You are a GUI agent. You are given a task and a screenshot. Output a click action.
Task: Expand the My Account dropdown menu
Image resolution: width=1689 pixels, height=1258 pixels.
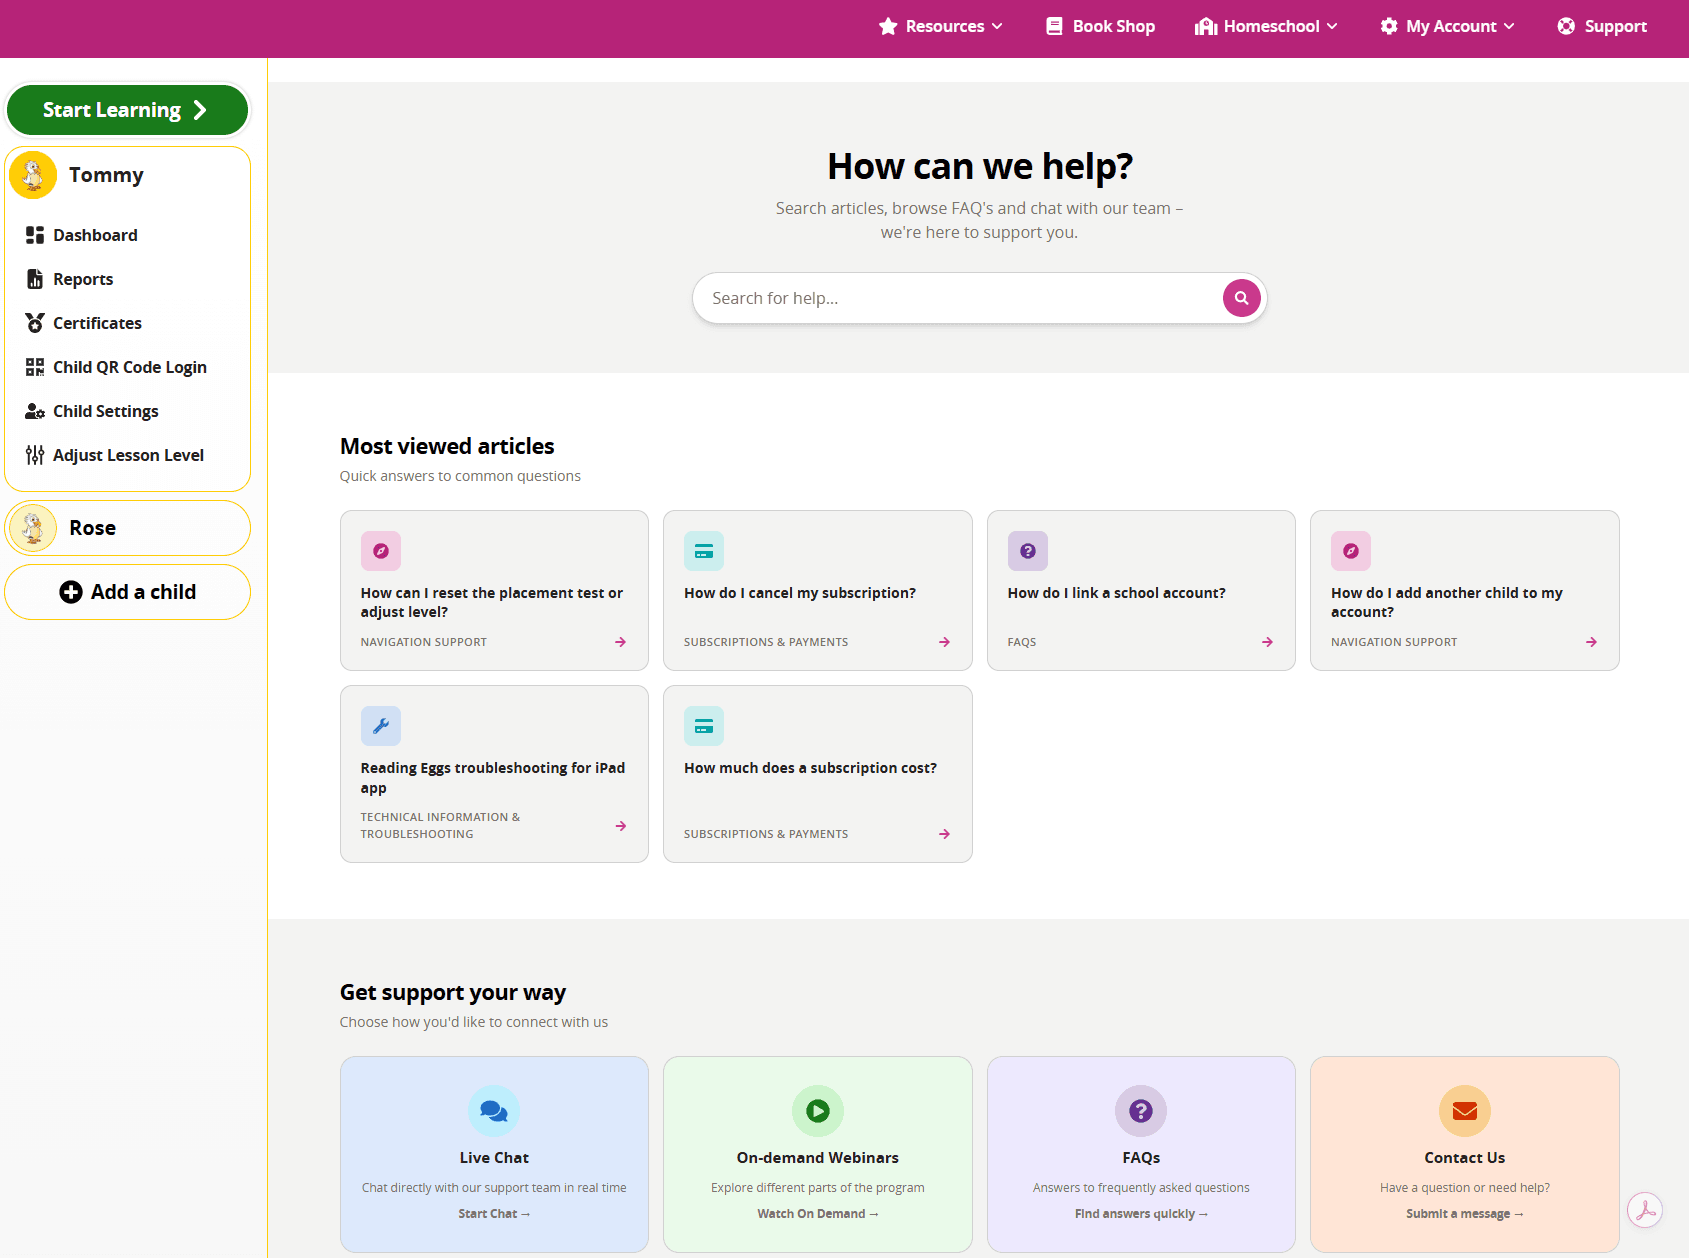[x=1447, y=27]
